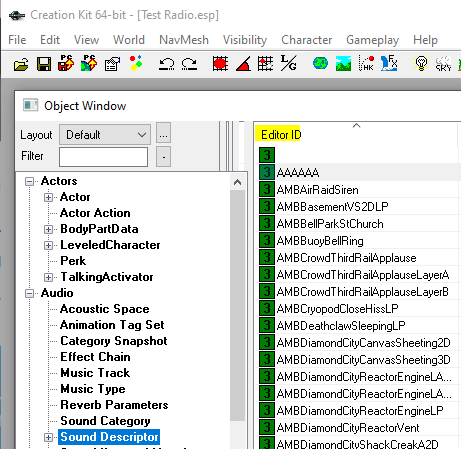Screen dimensions: 461x449
Task: Click the Redo arrow icon
Action: click(189, 64)
